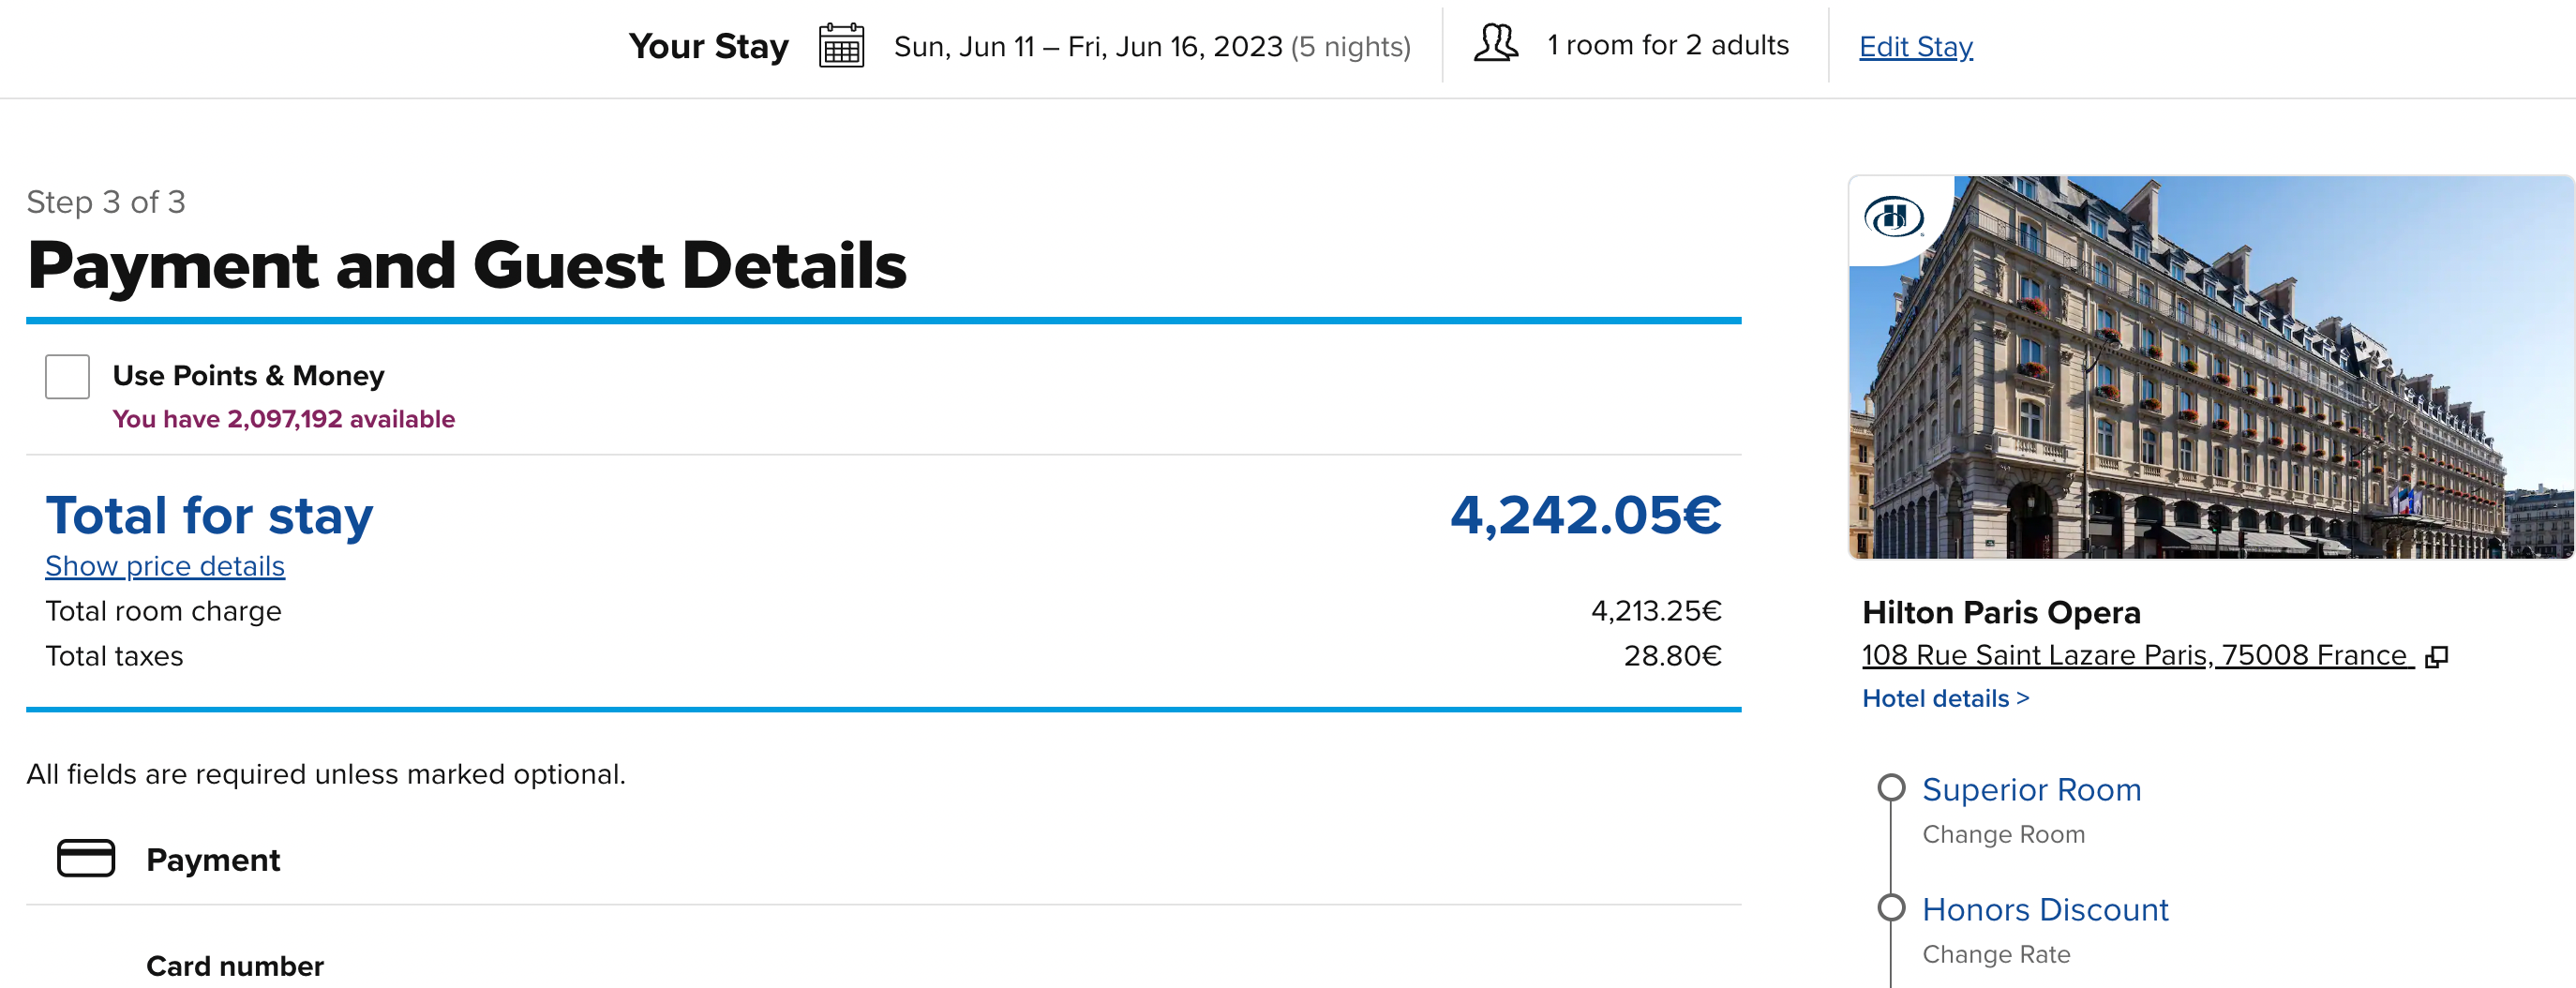Expand Show price details
The width and height of the screenshot is (2576, 988).
click(165, 566)
